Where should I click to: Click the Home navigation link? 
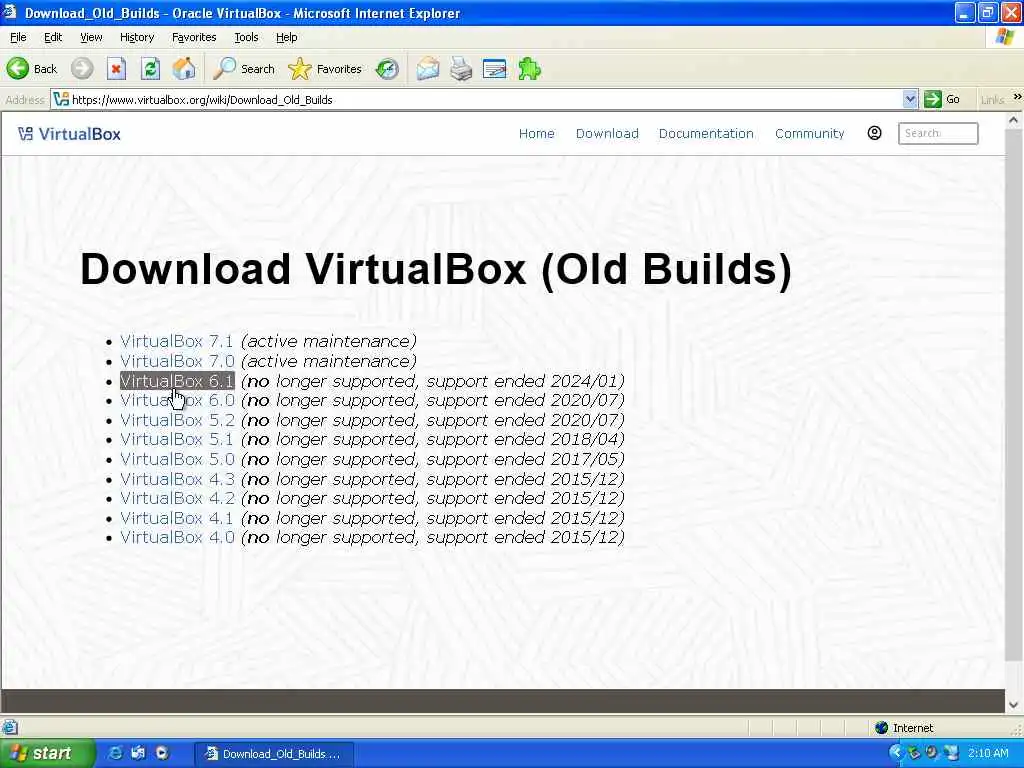537,133
